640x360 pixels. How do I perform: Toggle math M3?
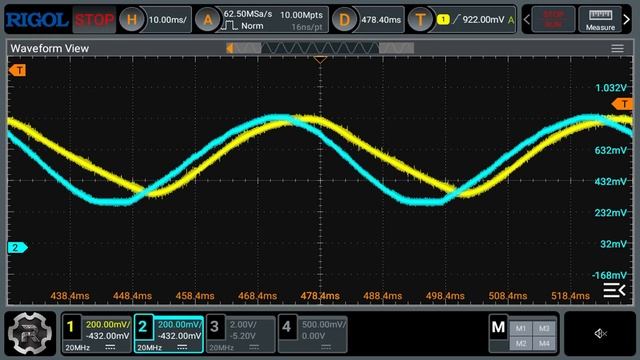544,328
